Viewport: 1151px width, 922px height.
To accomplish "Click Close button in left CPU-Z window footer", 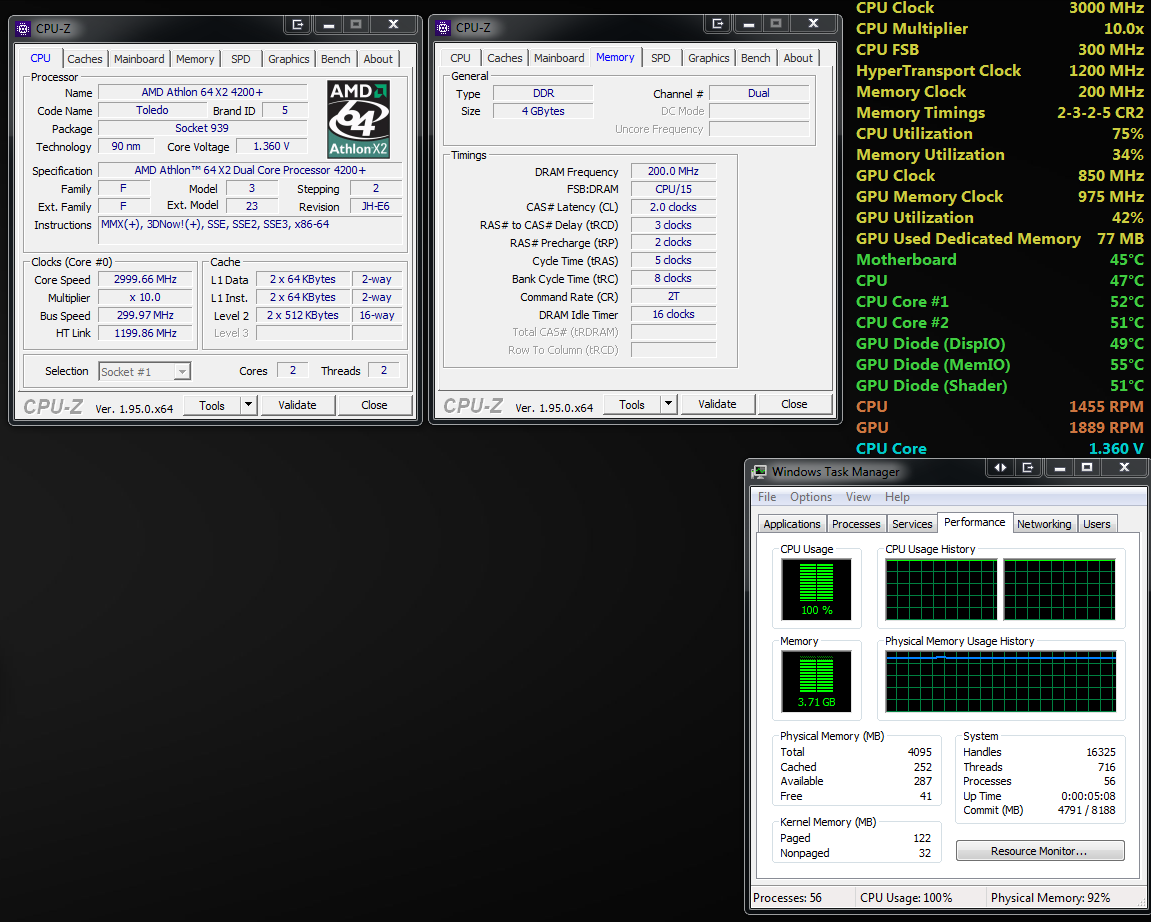I will 374,405.
